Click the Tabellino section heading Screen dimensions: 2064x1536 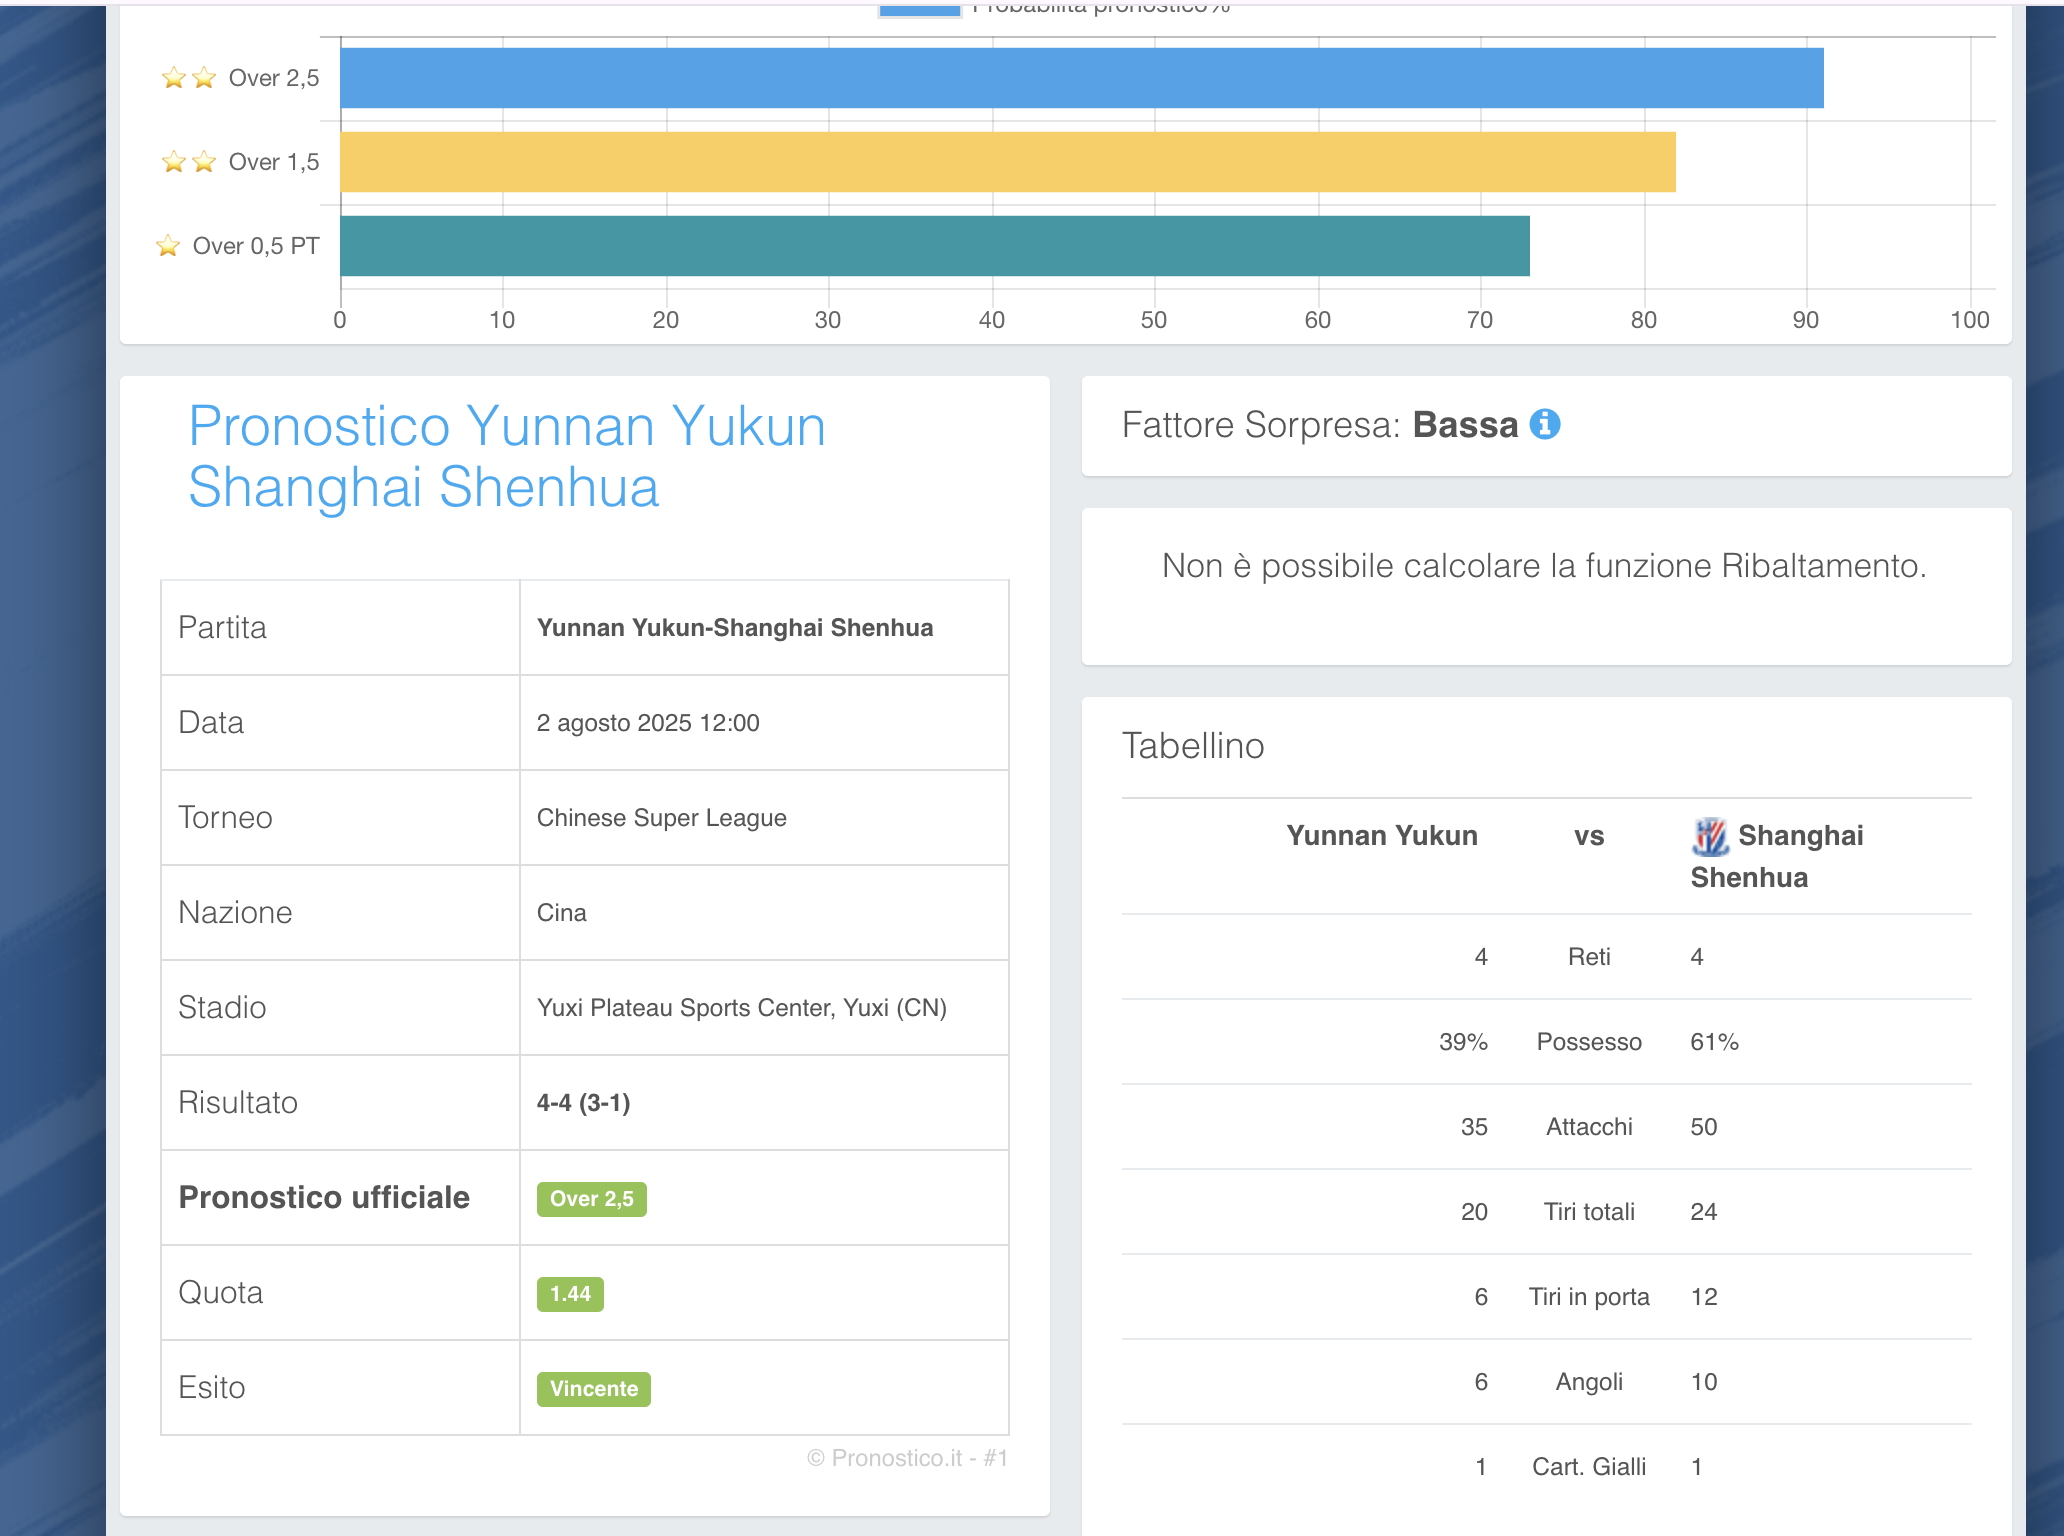tap(1193, 746)
